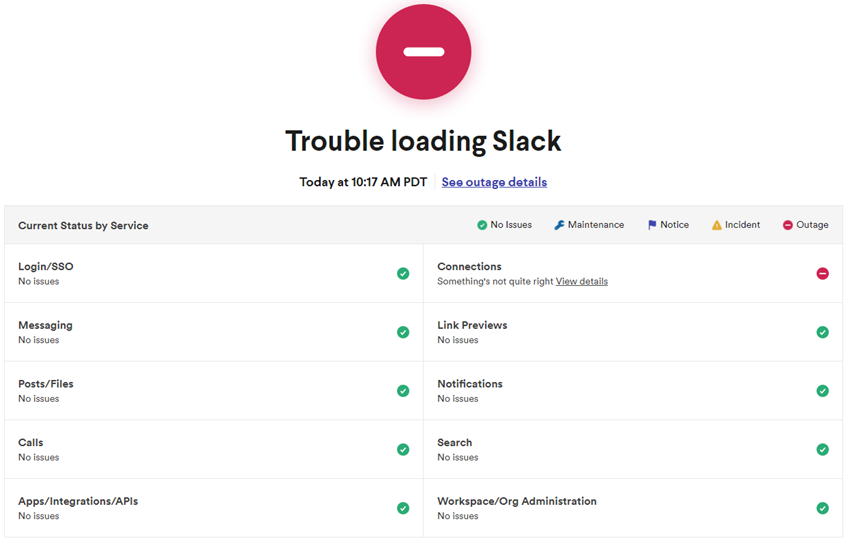Click the Workspace/Org Administration green check icon
This screenshot has width=850, height=543.
pos(822,508)
